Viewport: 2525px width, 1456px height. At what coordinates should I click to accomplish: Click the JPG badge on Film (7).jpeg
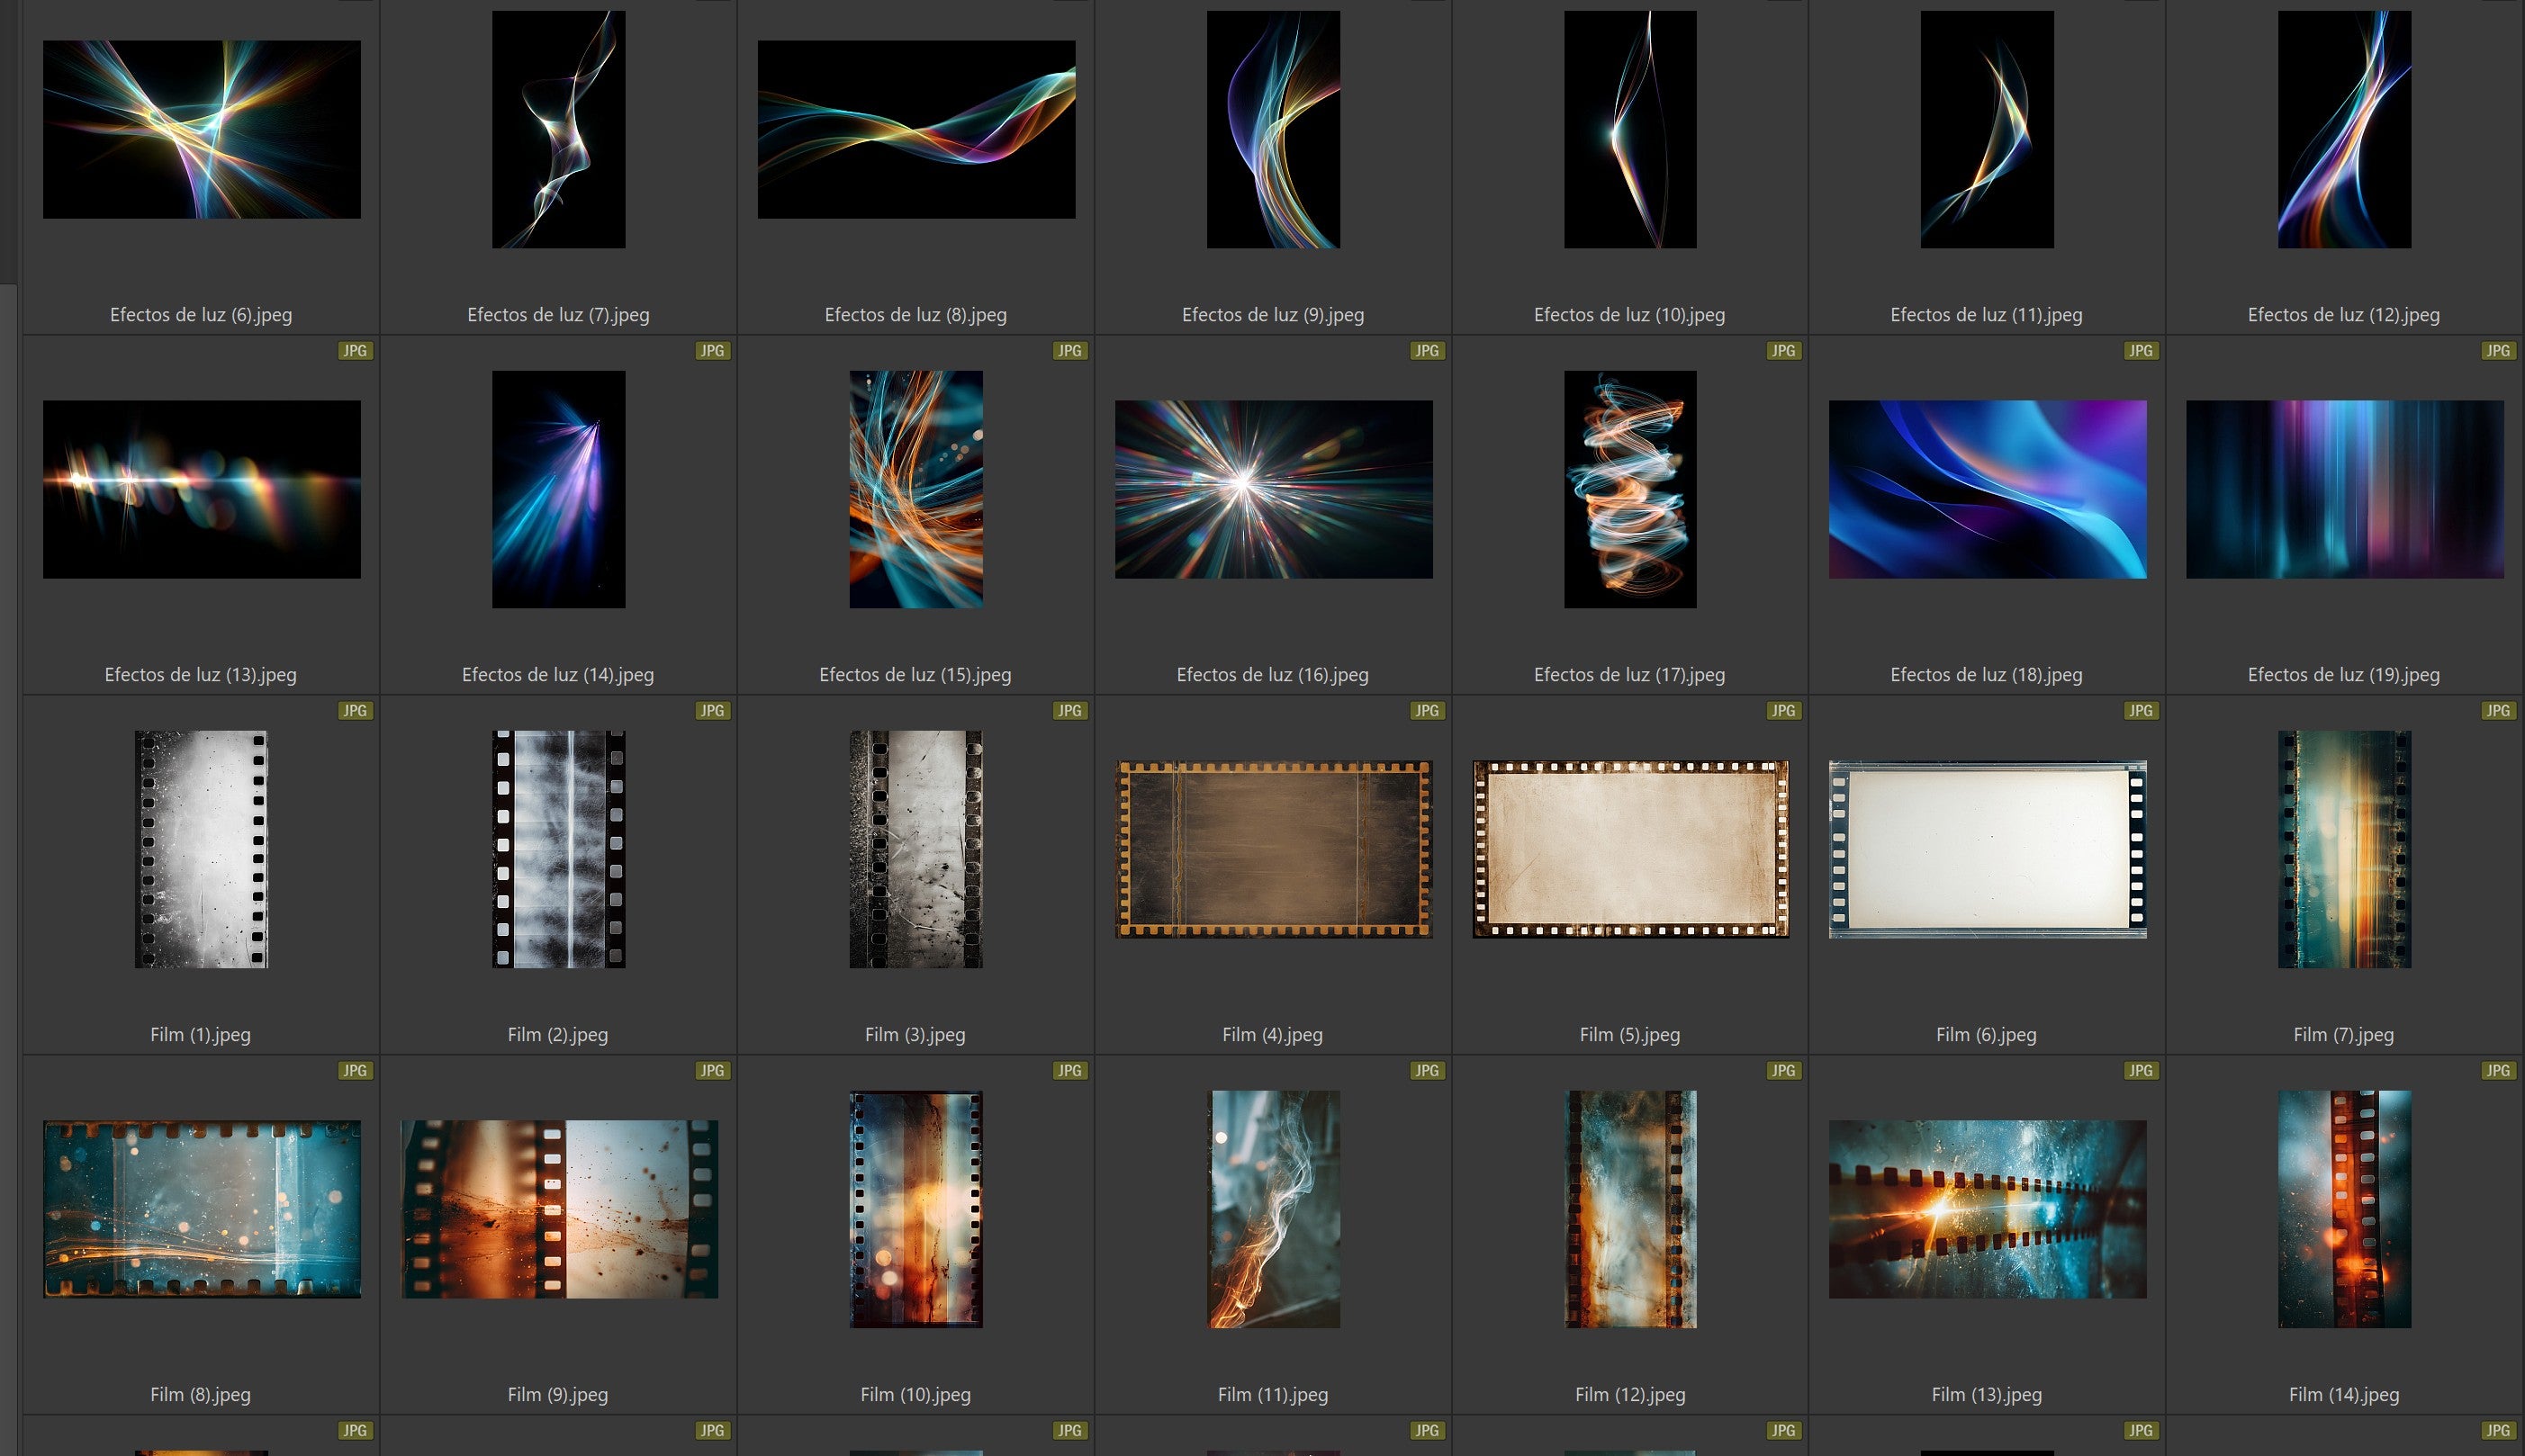coord(2499,711)
